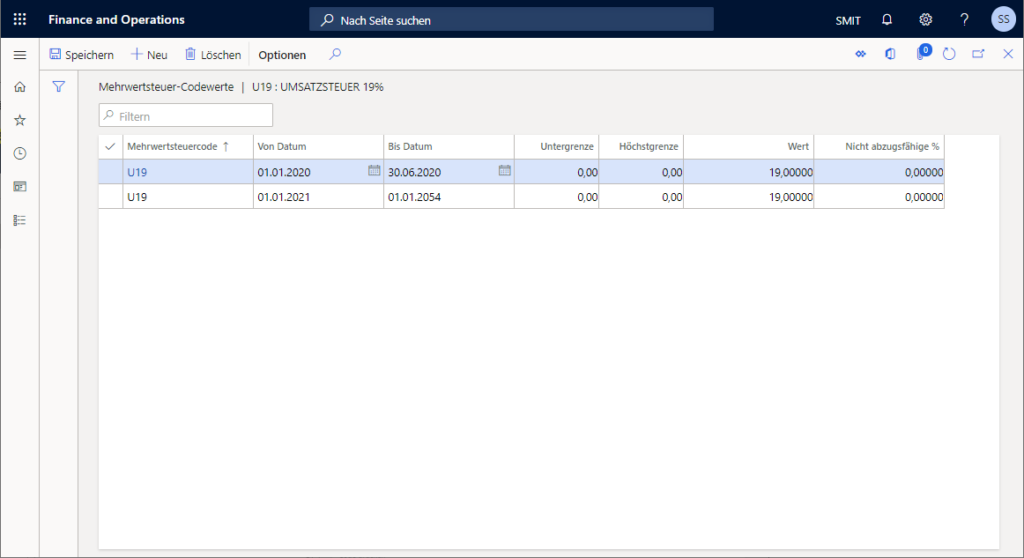This screenshot has height=558, width=1024.
Task: Open Favorites star in sidebar
Action: tap(20, 120)
